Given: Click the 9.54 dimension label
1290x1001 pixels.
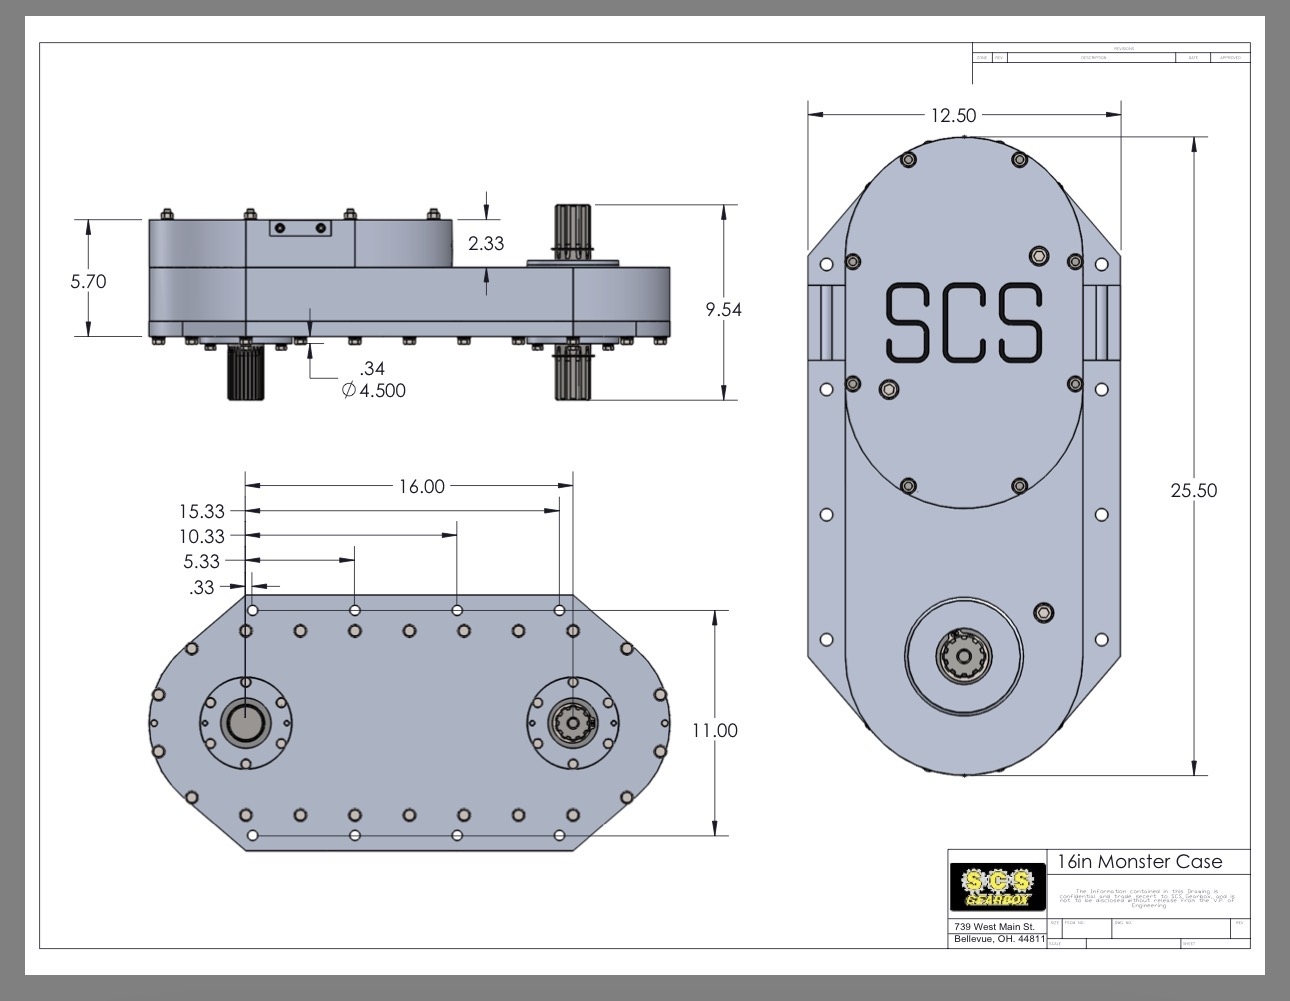Looking at the screenshot, I should 723,309.
